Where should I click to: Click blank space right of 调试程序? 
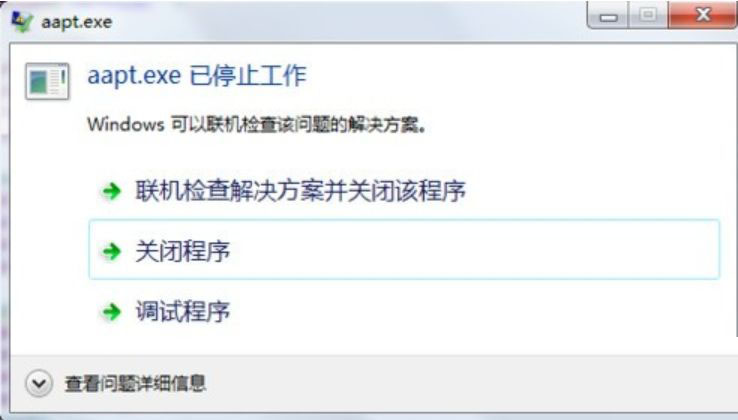pyautogui.click(x=471, y=312)
